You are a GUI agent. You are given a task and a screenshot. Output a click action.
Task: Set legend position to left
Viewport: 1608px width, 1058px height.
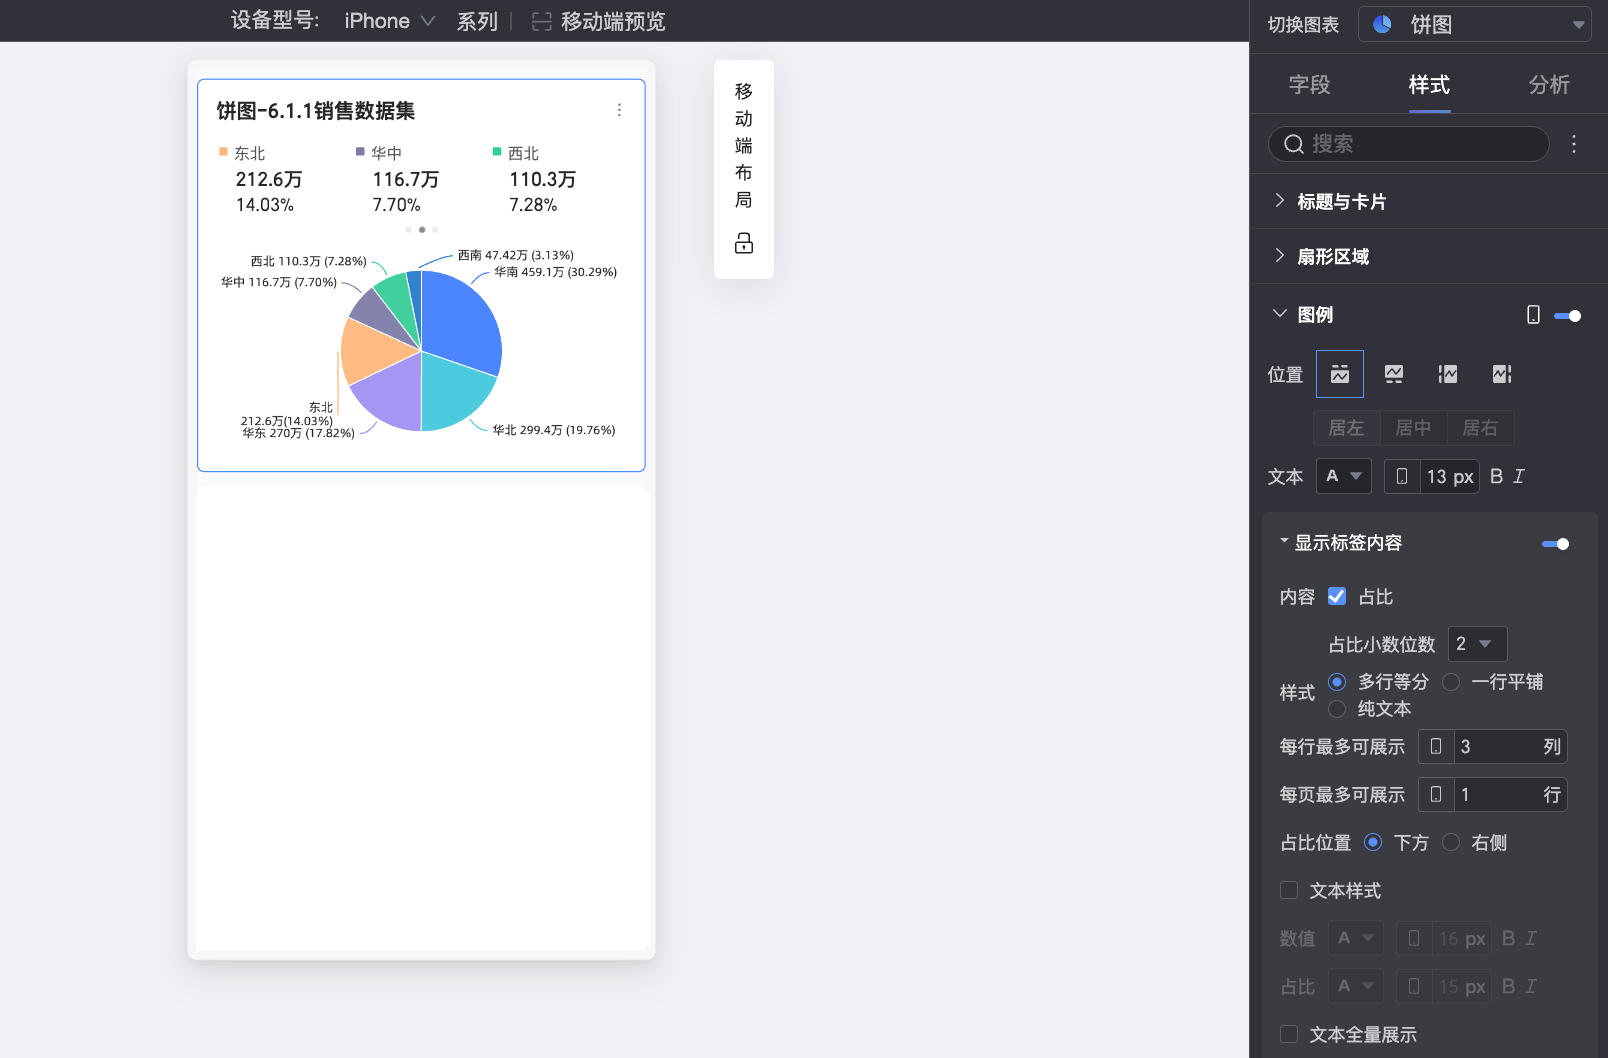tap(1448, 374)
